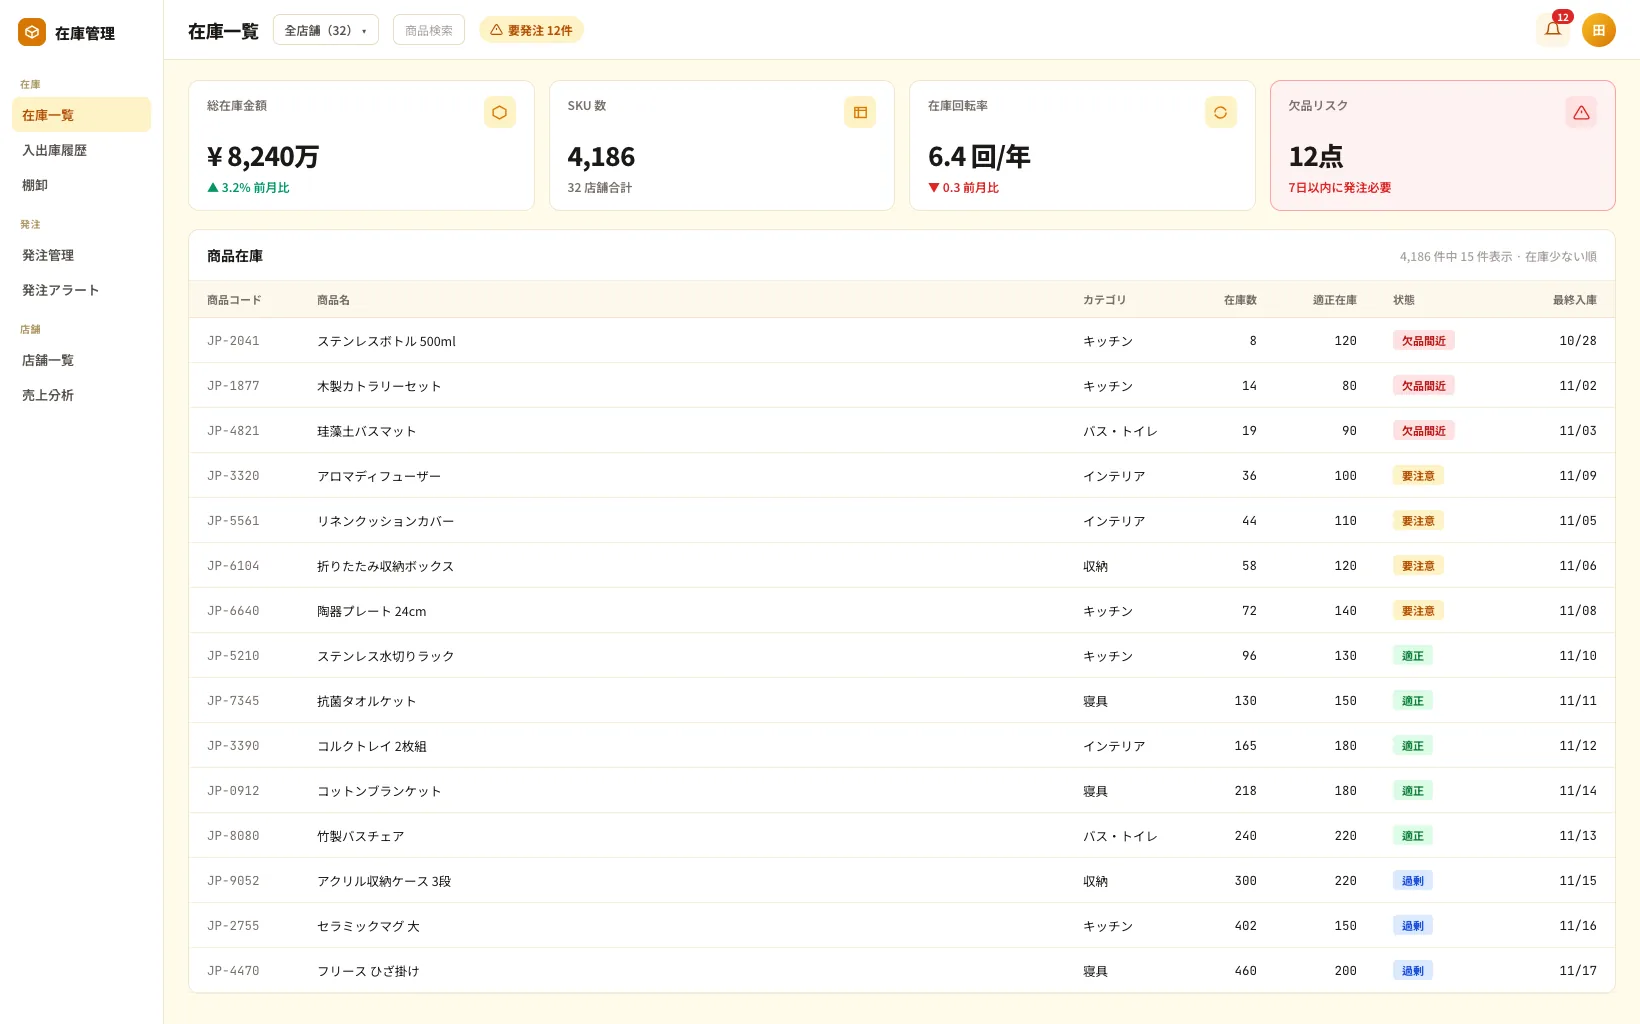Click the table icon on SKU数 card
Image resolution: width=1640 pixels, height=1024 pixels.
click(860, 112)
